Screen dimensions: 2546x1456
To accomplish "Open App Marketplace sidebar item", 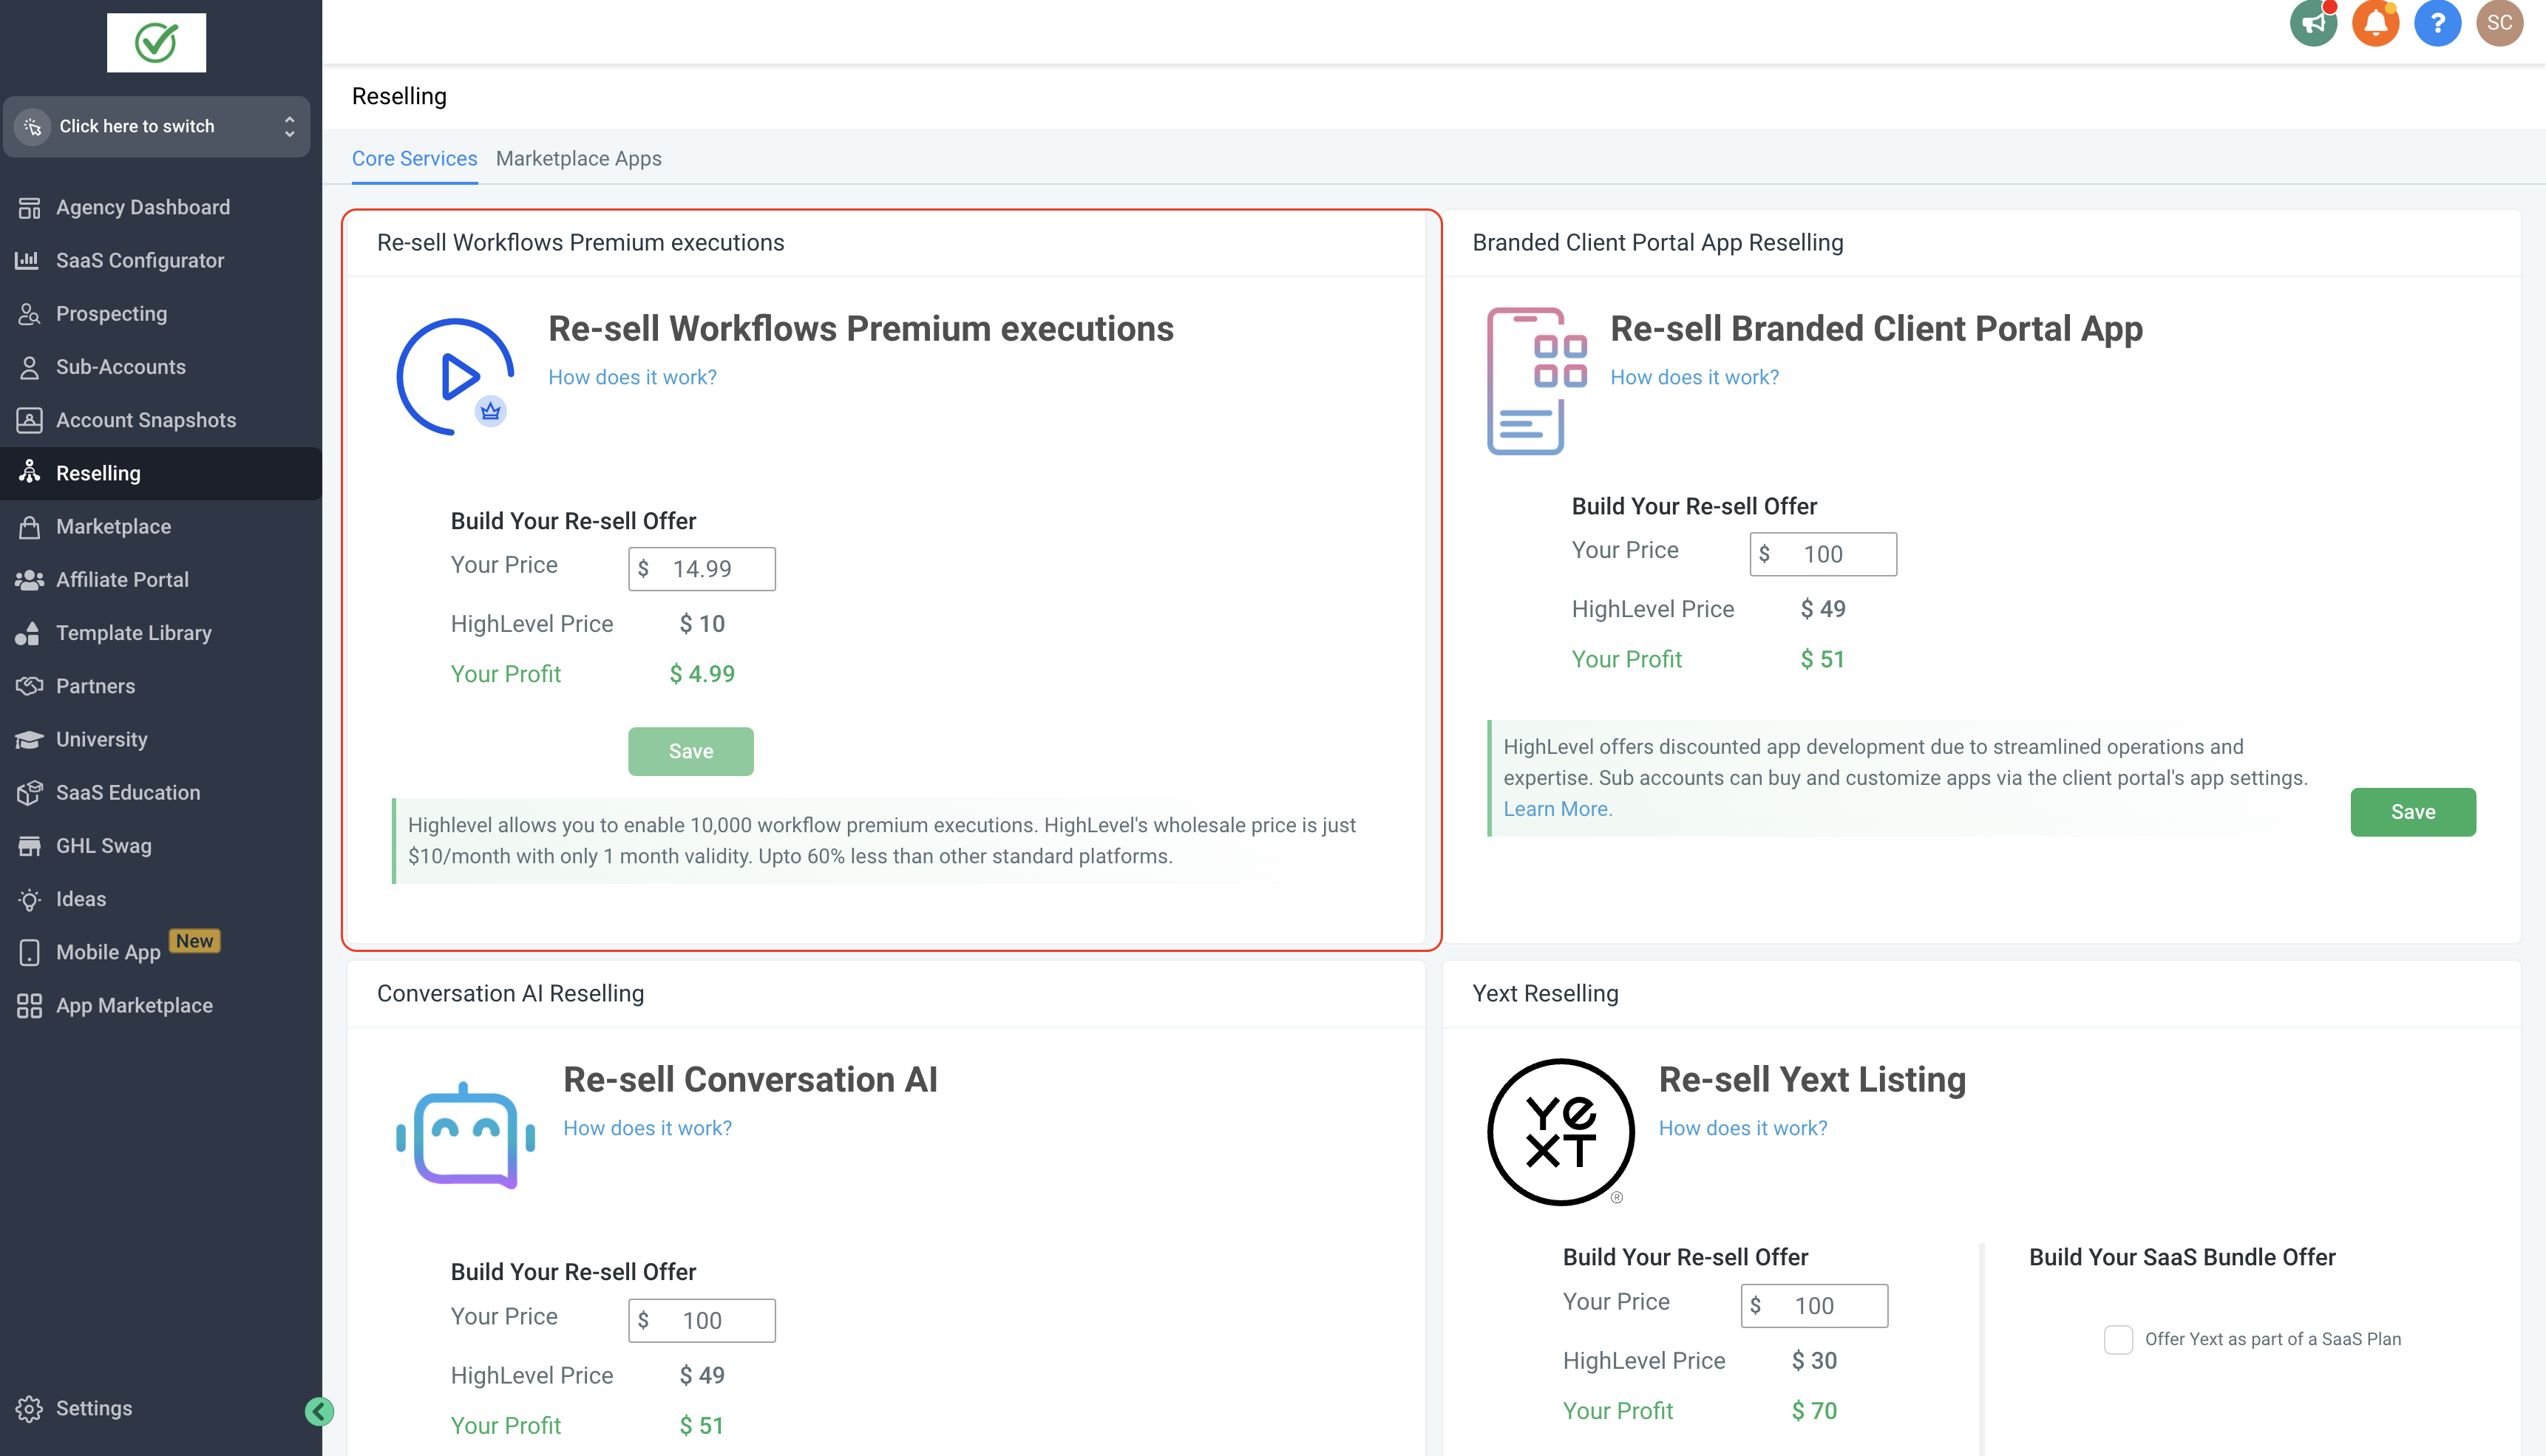I will pyautogui.click(x=134, y=1005).
